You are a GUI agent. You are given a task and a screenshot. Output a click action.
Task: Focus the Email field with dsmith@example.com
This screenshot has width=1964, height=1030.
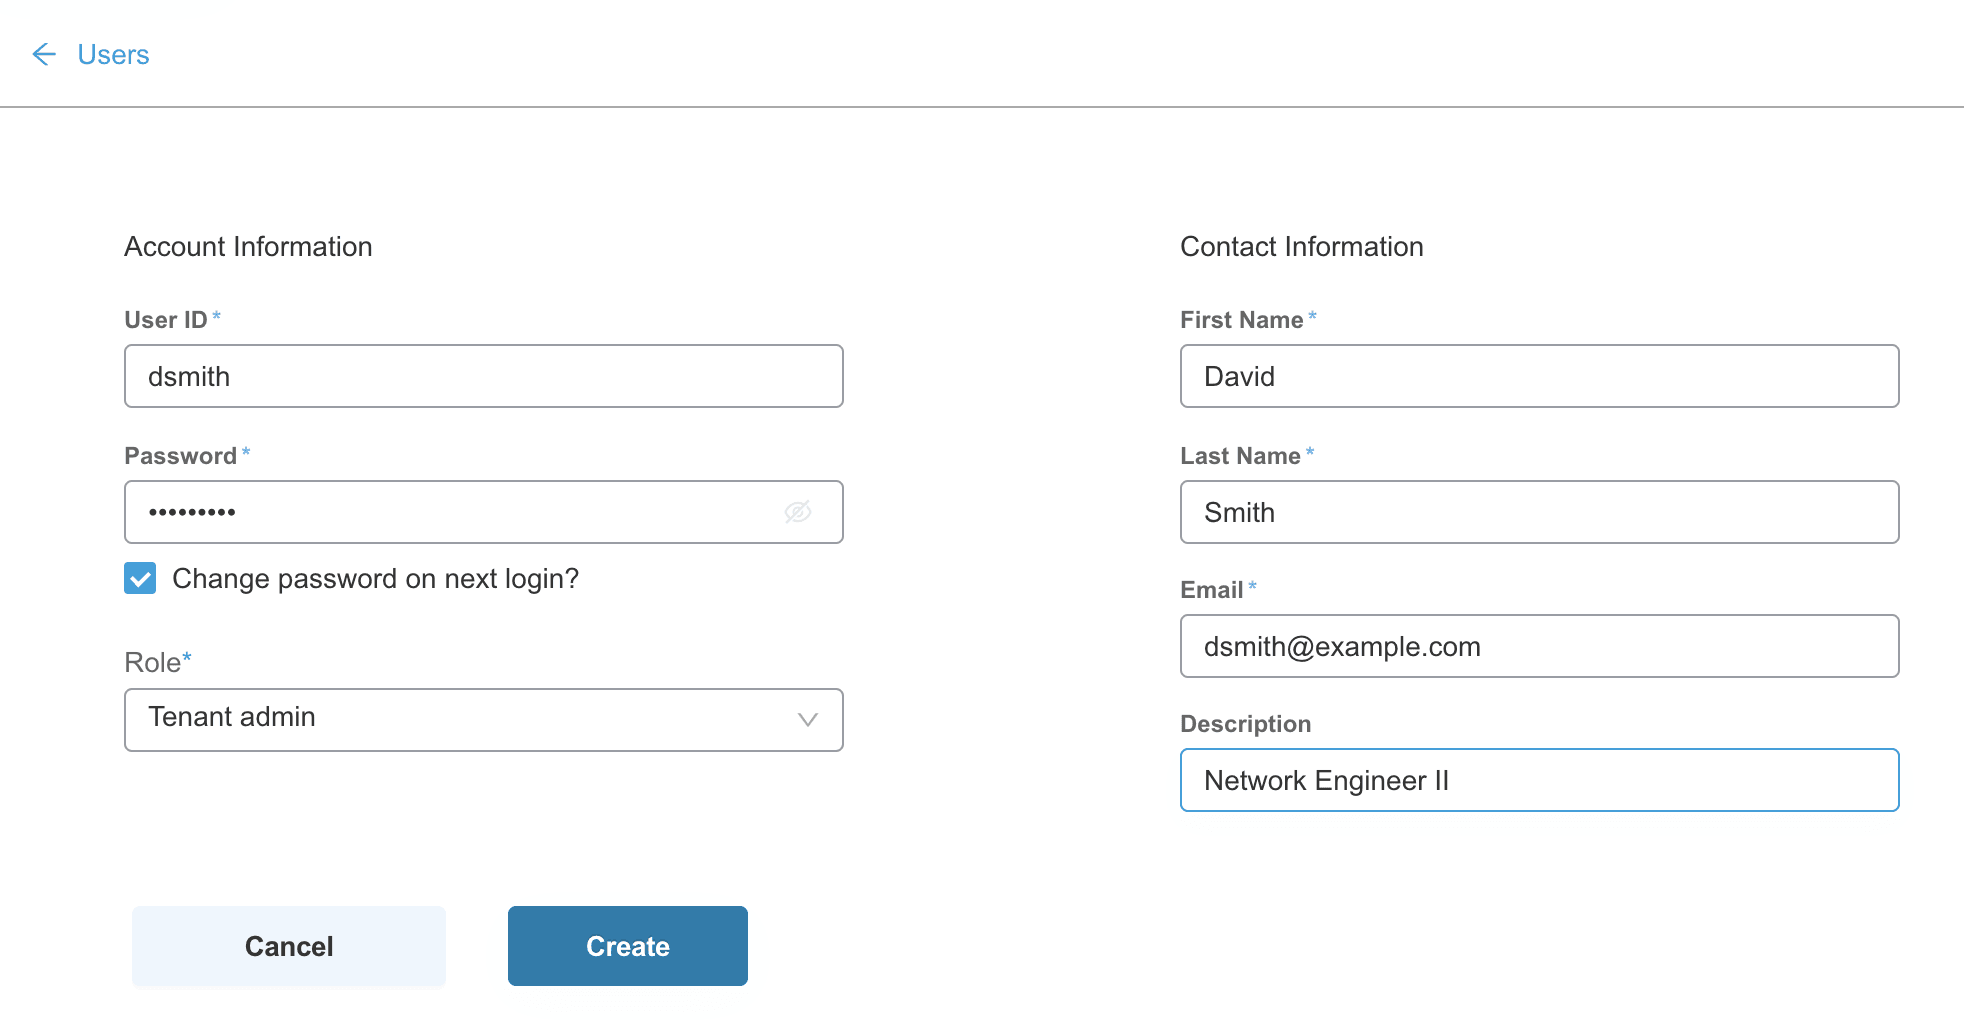[x=1540, y=646]
